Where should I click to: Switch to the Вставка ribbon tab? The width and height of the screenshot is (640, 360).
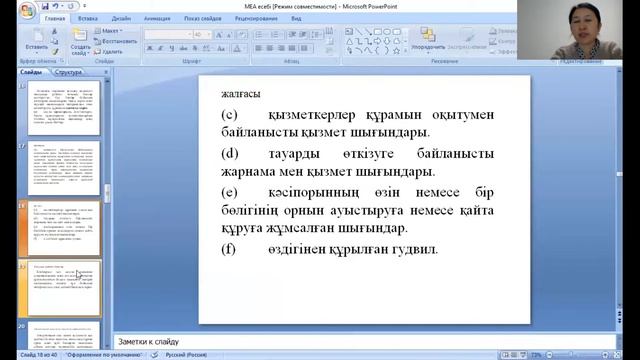[87, 19]
